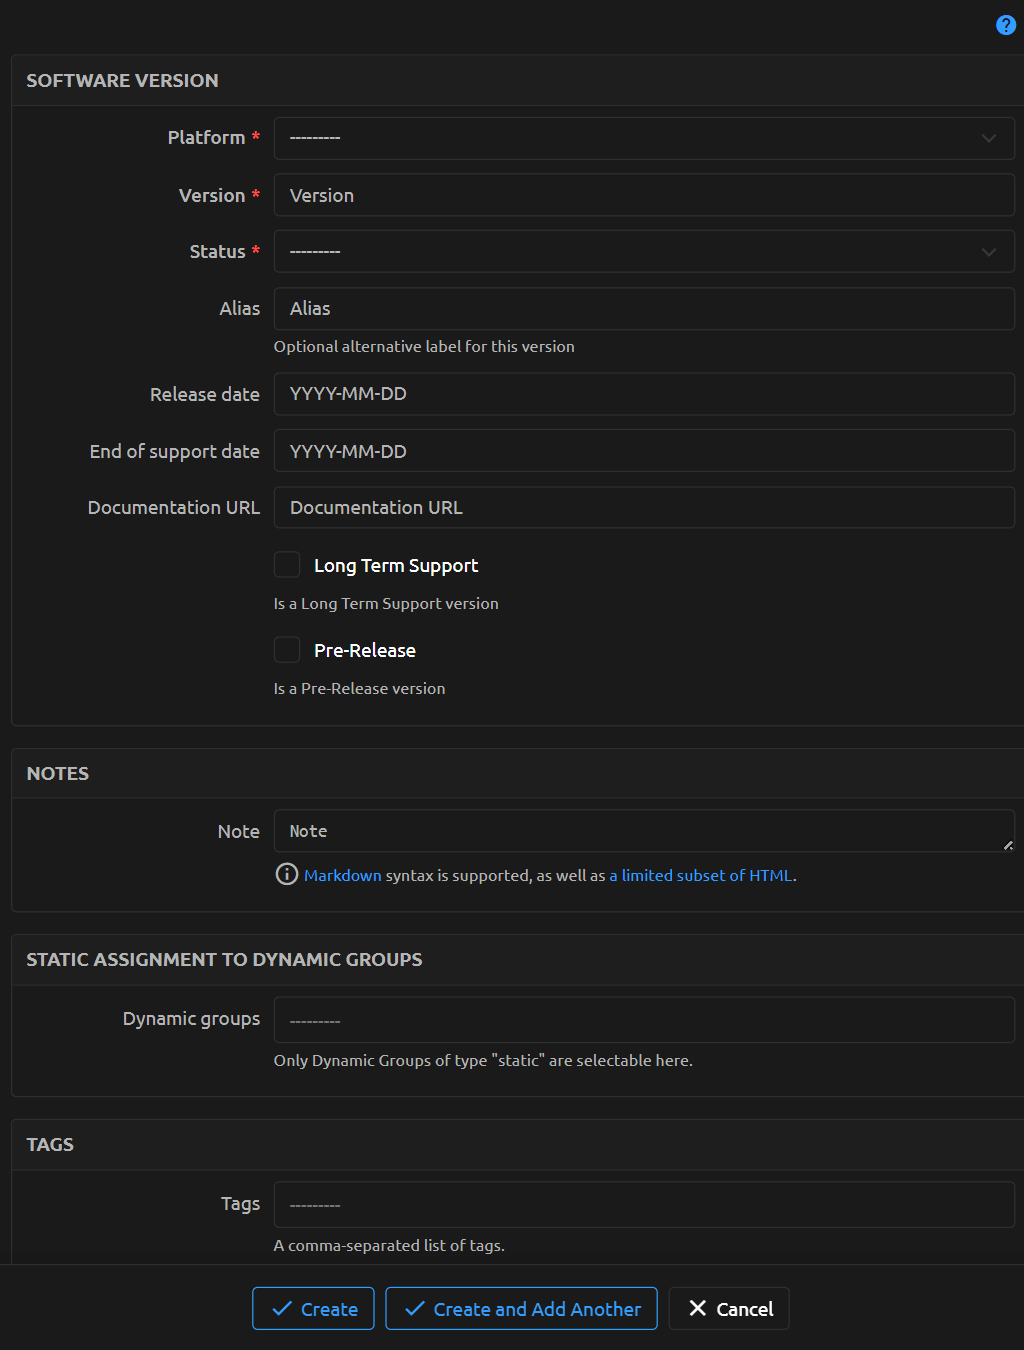1024x1350 pixels.
Task: Click Create and Add Another button
Action: [521, 1309]
